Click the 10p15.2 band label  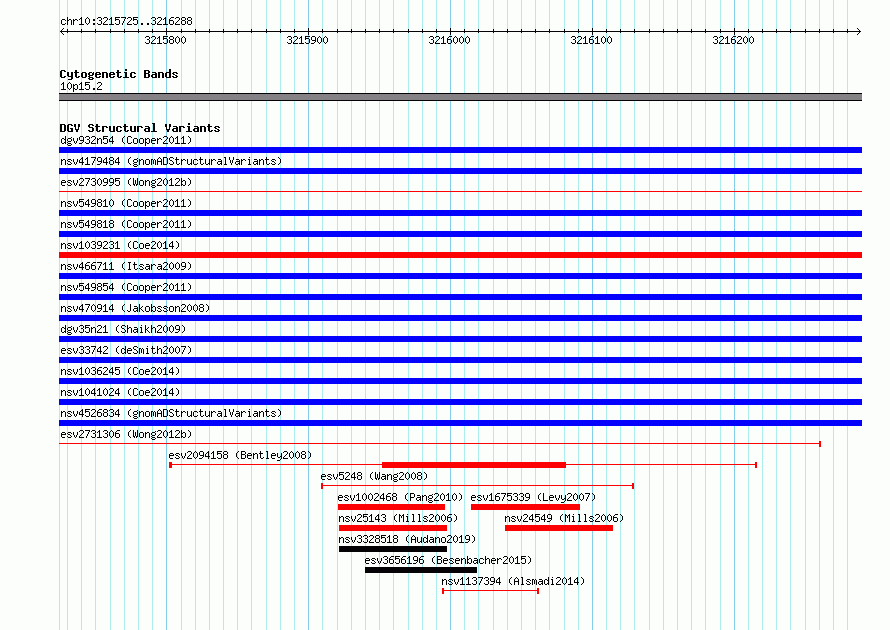[81, 86]
